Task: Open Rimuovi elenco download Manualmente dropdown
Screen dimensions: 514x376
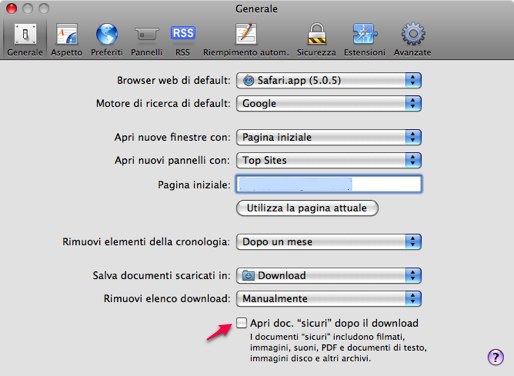Action: [329, 299]
